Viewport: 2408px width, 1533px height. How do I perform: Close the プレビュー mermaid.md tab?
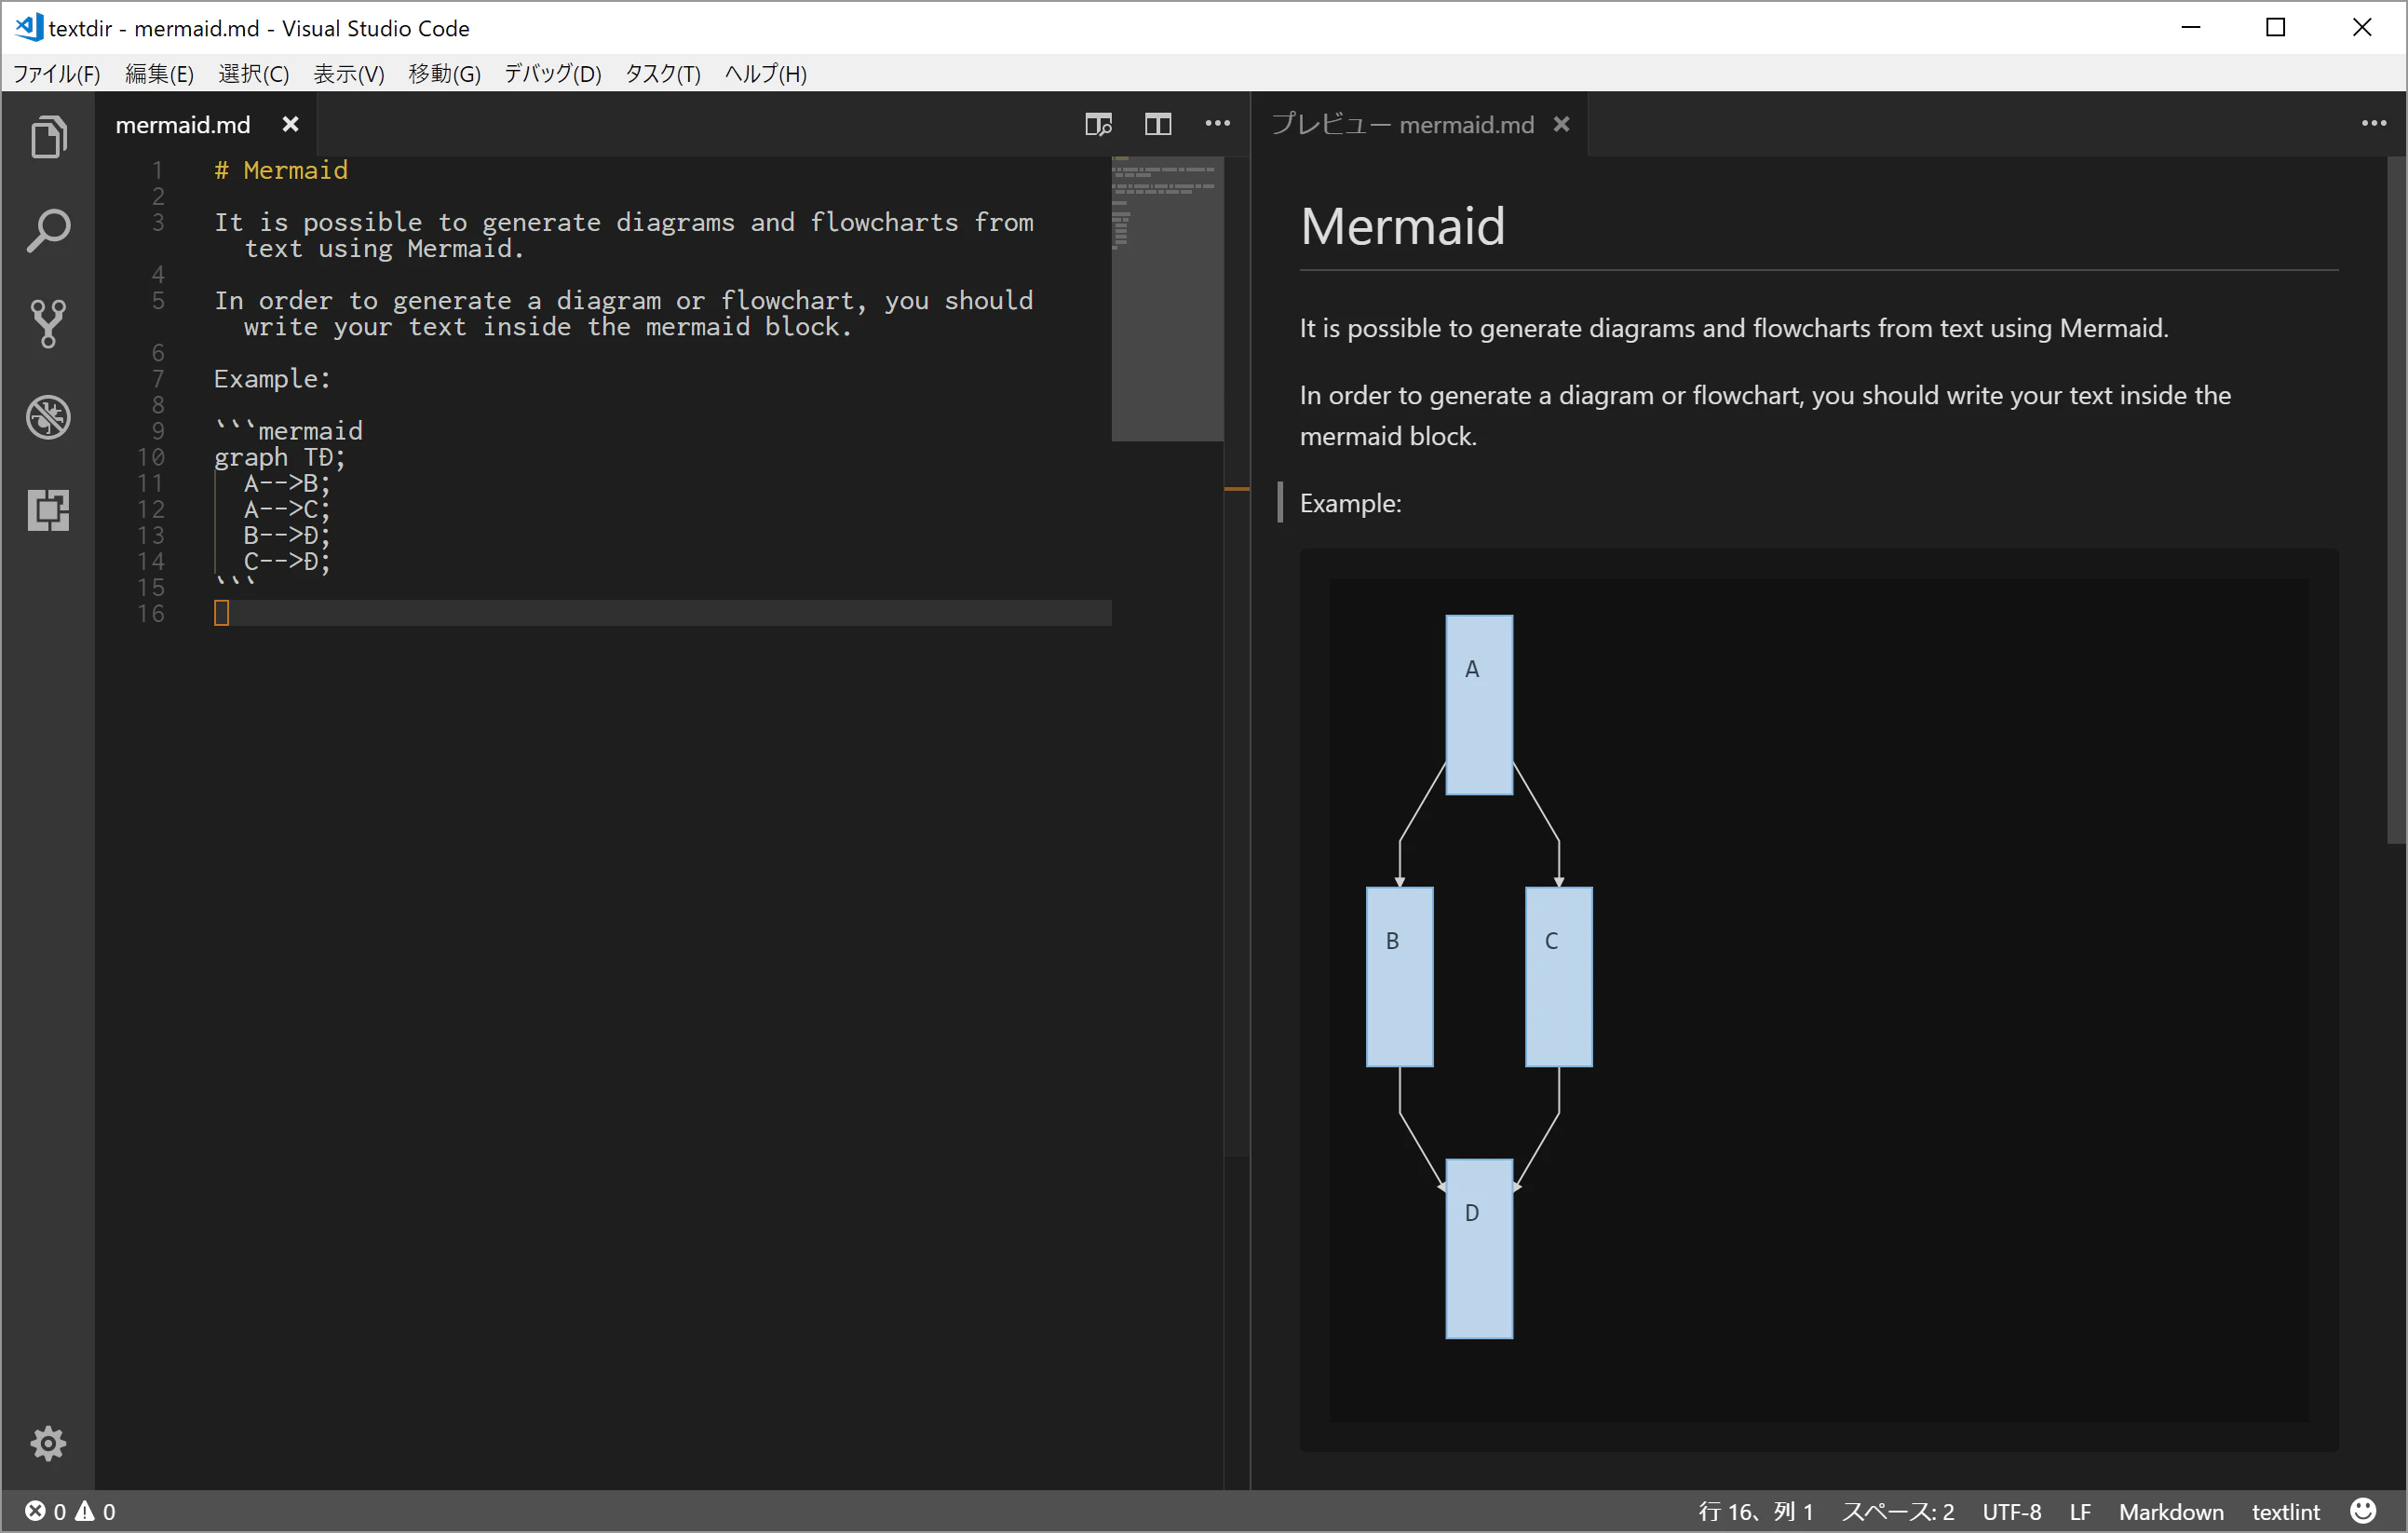pos(1561,124)
